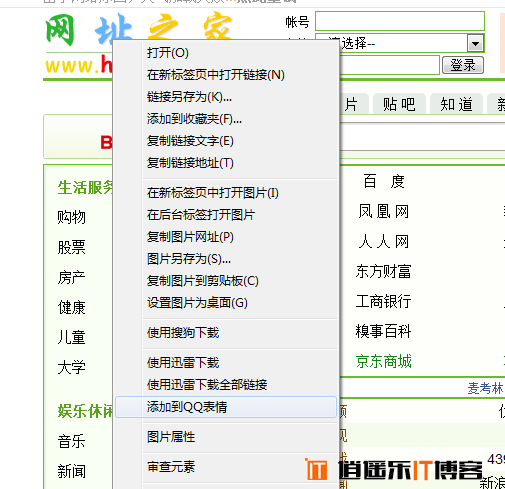Switch to the 知道 tab
Viewport: 505px width, 489px height.
(x=456, y=104)
